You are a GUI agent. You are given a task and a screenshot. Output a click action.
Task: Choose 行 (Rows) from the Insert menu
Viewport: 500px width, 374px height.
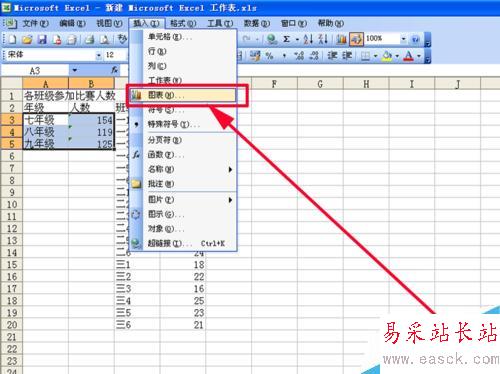pos(182,51)
